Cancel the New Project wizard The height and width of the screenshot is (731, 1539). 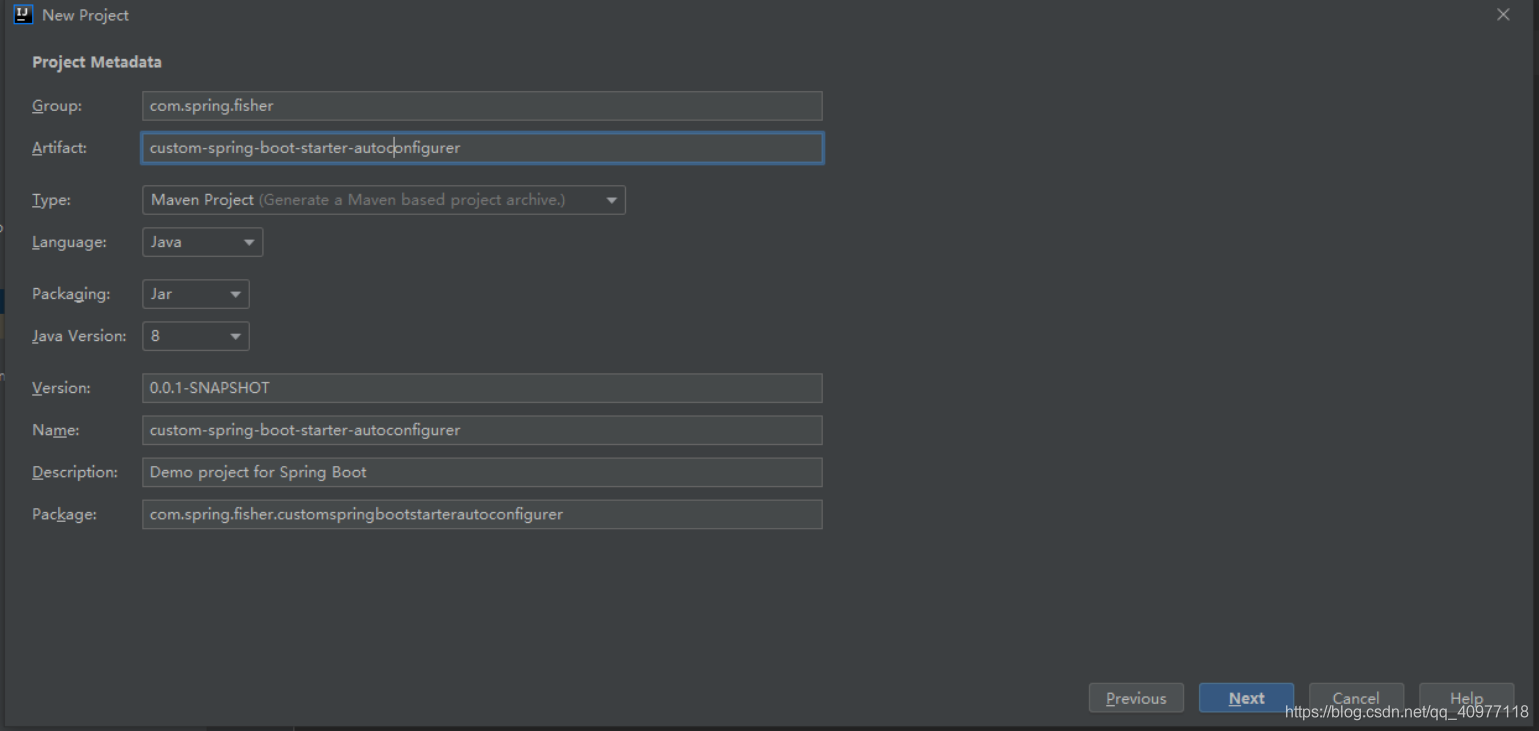click(x=1356, y=698)
